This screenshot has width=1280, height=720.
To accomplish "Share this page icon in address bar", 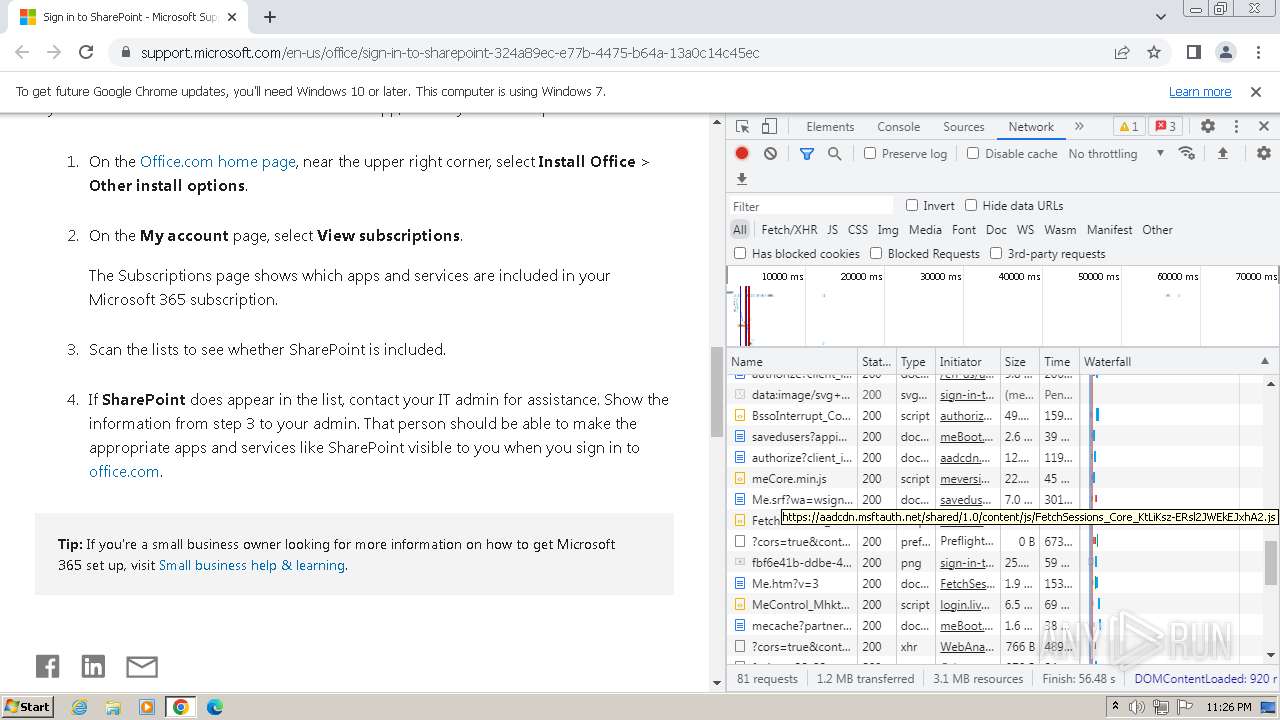I will (1122, 52).
